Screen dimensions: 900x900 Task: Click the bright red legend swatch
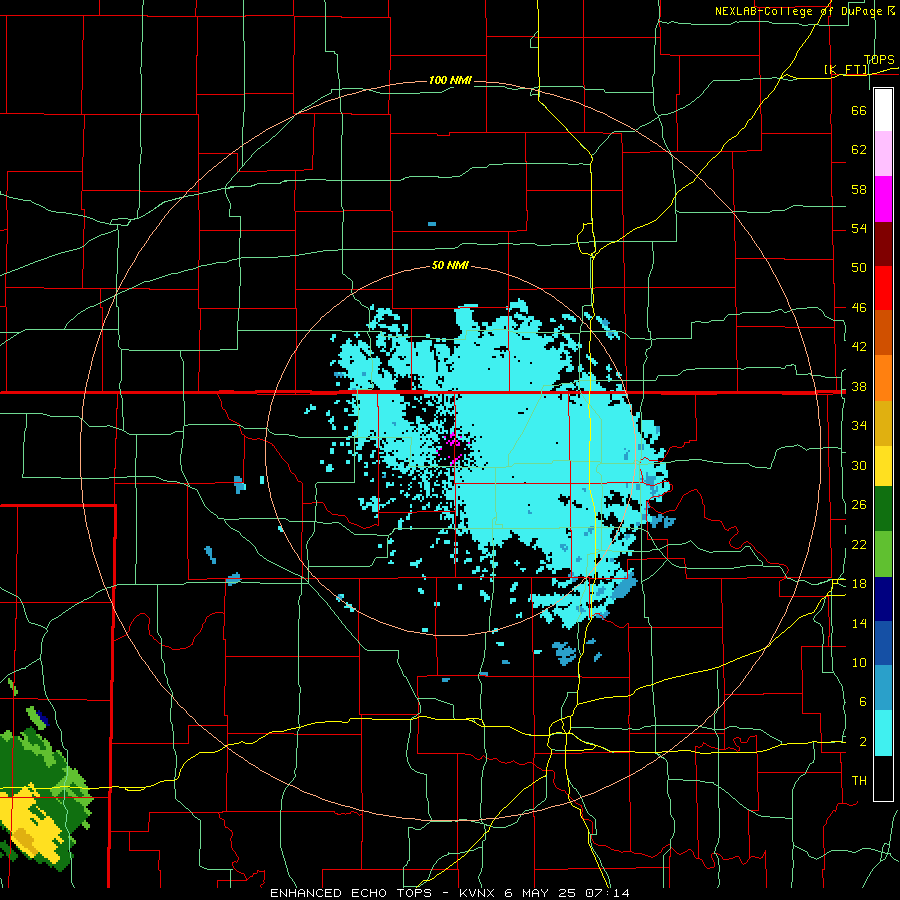(883, 288)
